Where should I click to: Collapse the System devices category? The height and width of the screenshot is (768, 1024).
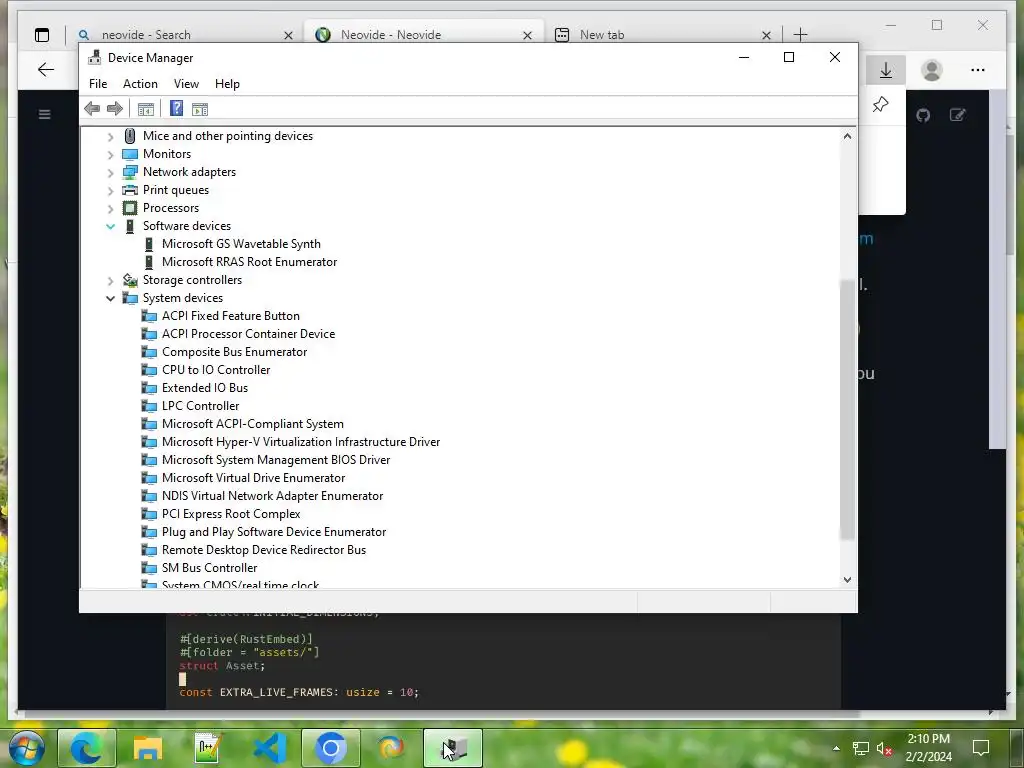pyautogui.click(x=110, y=298)
